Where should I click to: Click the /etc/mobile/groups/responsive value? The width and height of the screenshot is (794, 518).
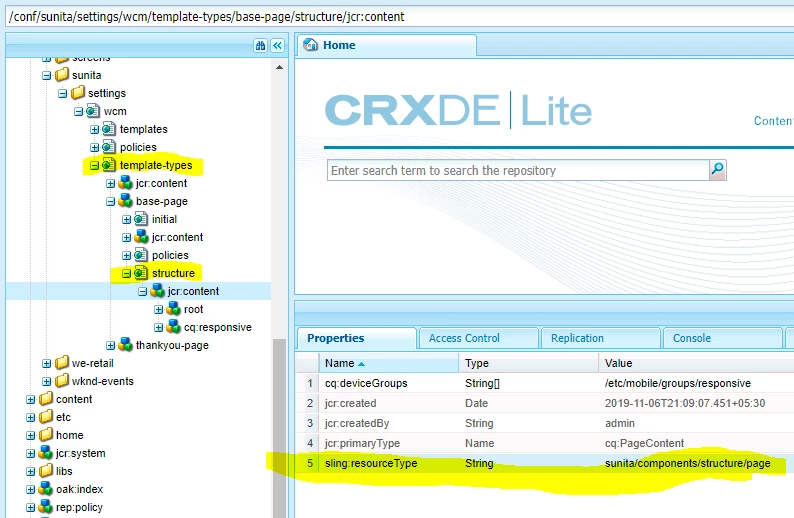point(678,383)
